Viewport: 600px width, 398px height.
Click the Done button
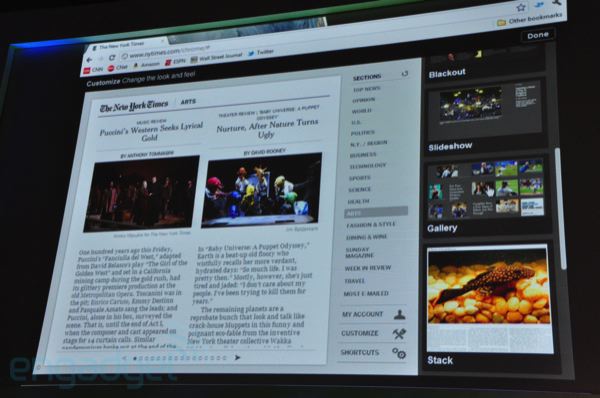tap(538, 35)
